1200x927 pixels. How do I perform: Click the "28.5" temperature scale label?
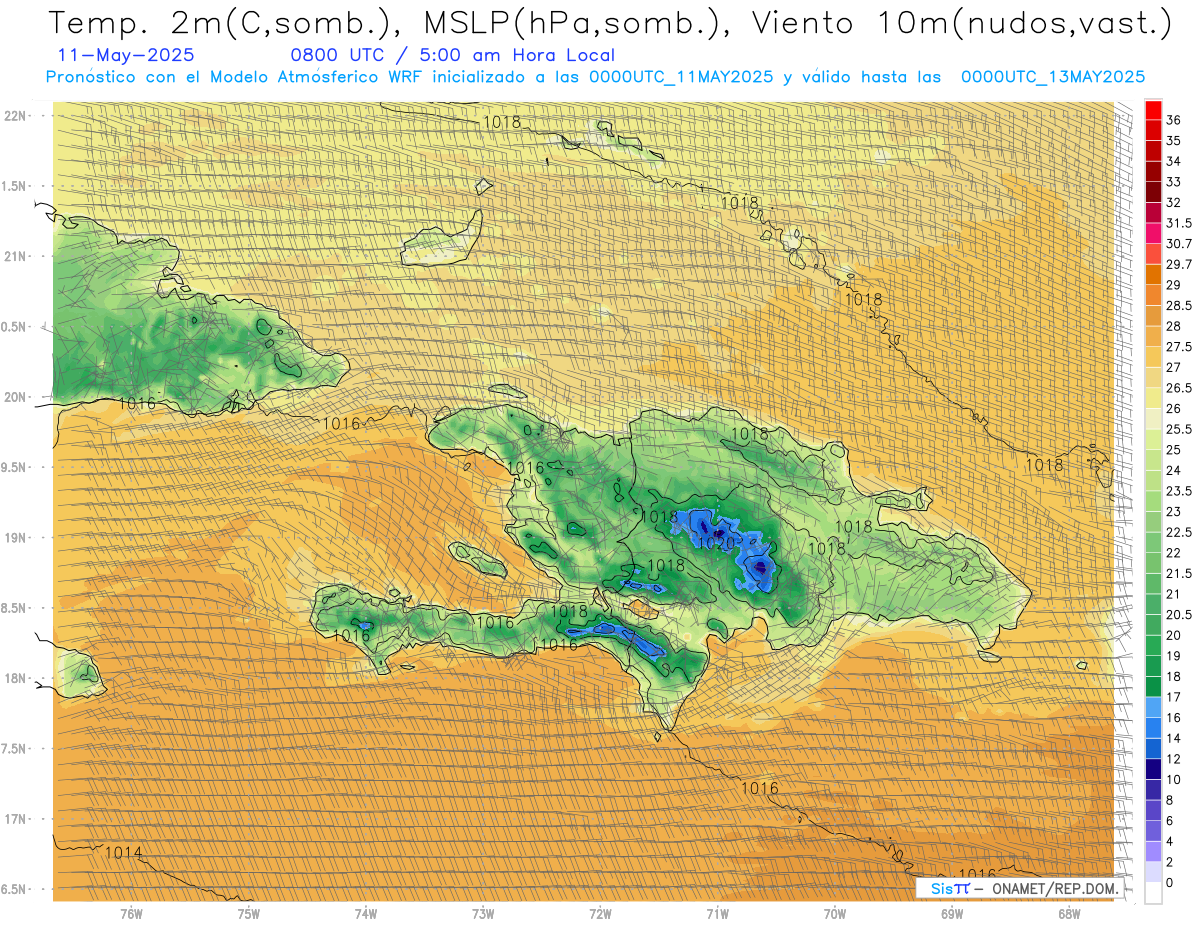point(1179,306)
